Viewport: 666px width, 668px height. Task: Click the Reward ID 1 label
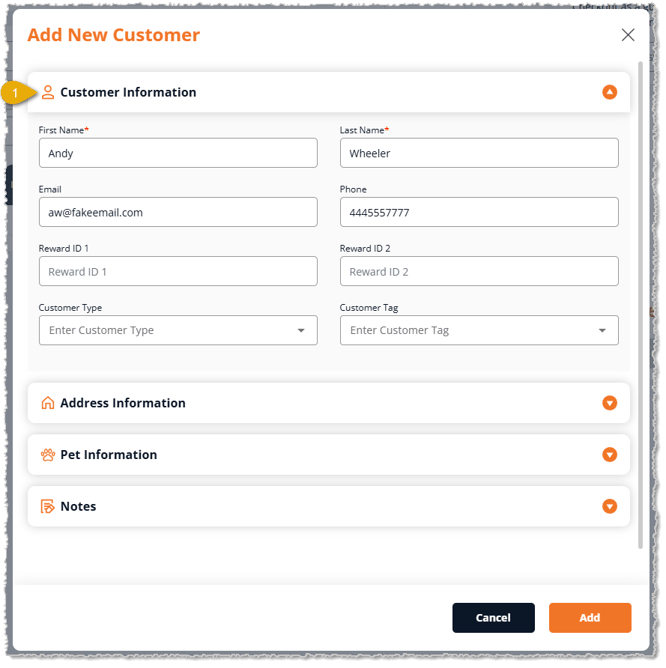[63, 249]
